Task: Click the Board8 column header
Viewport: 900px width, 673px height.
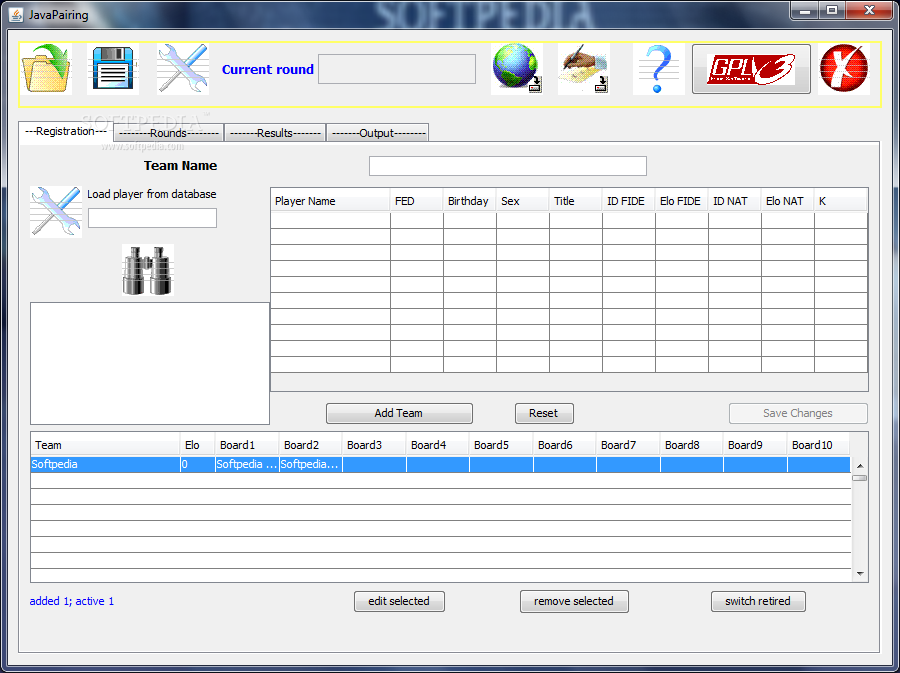Action: (692, 445)
